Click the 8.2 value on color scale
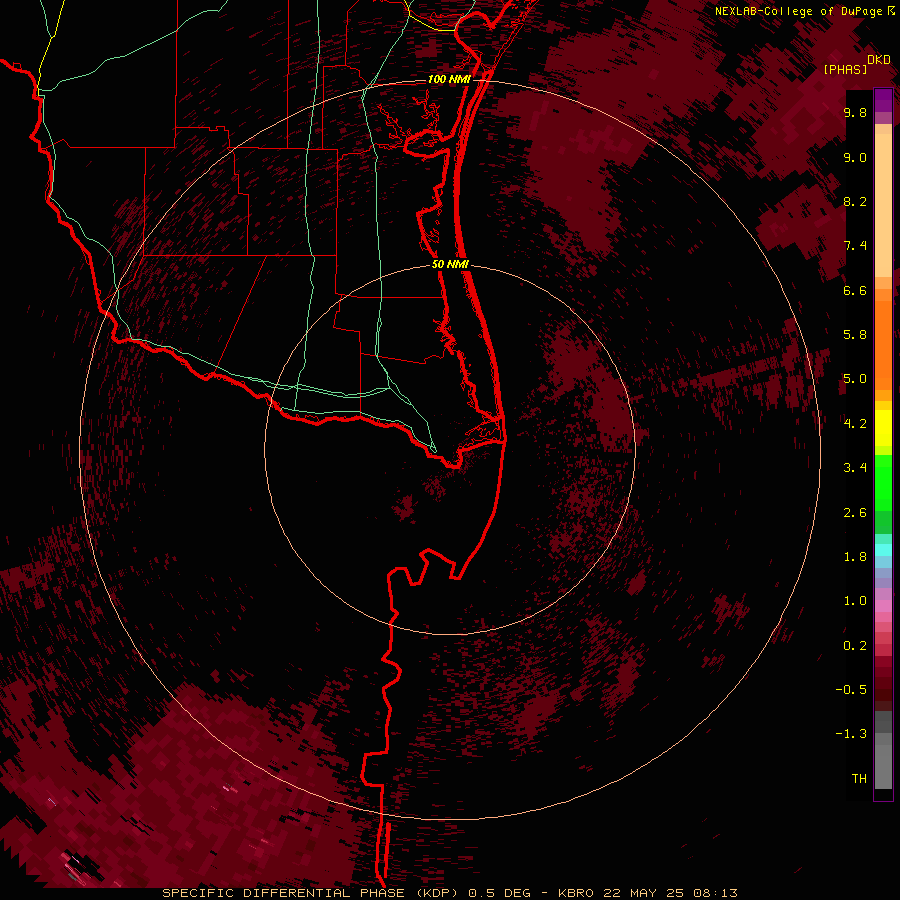This screenshot has height=900, width=900. click(855, 201)
